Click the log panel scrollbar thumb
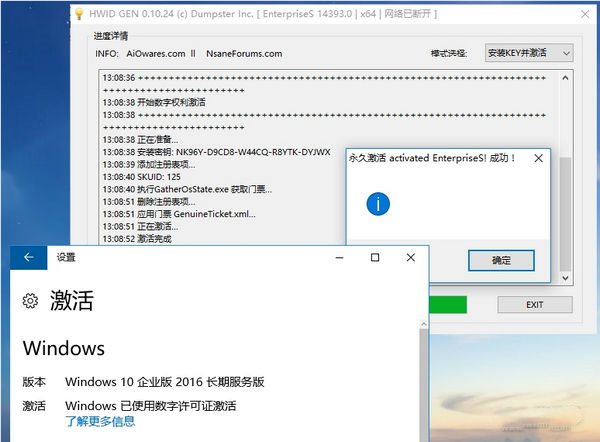 coord(565,214)
